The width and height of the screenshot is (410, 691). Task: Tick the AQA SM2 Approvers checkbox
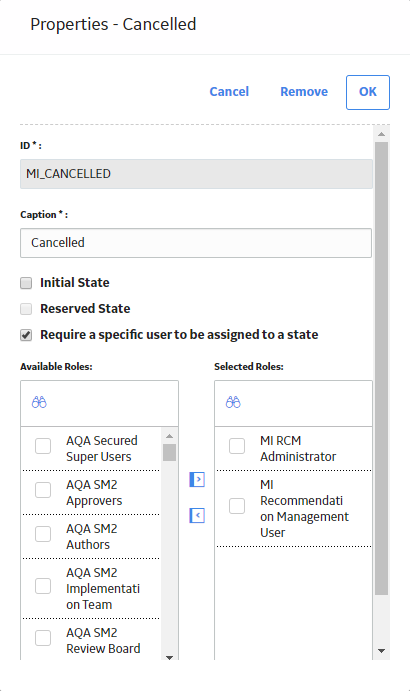coord(43,490)
